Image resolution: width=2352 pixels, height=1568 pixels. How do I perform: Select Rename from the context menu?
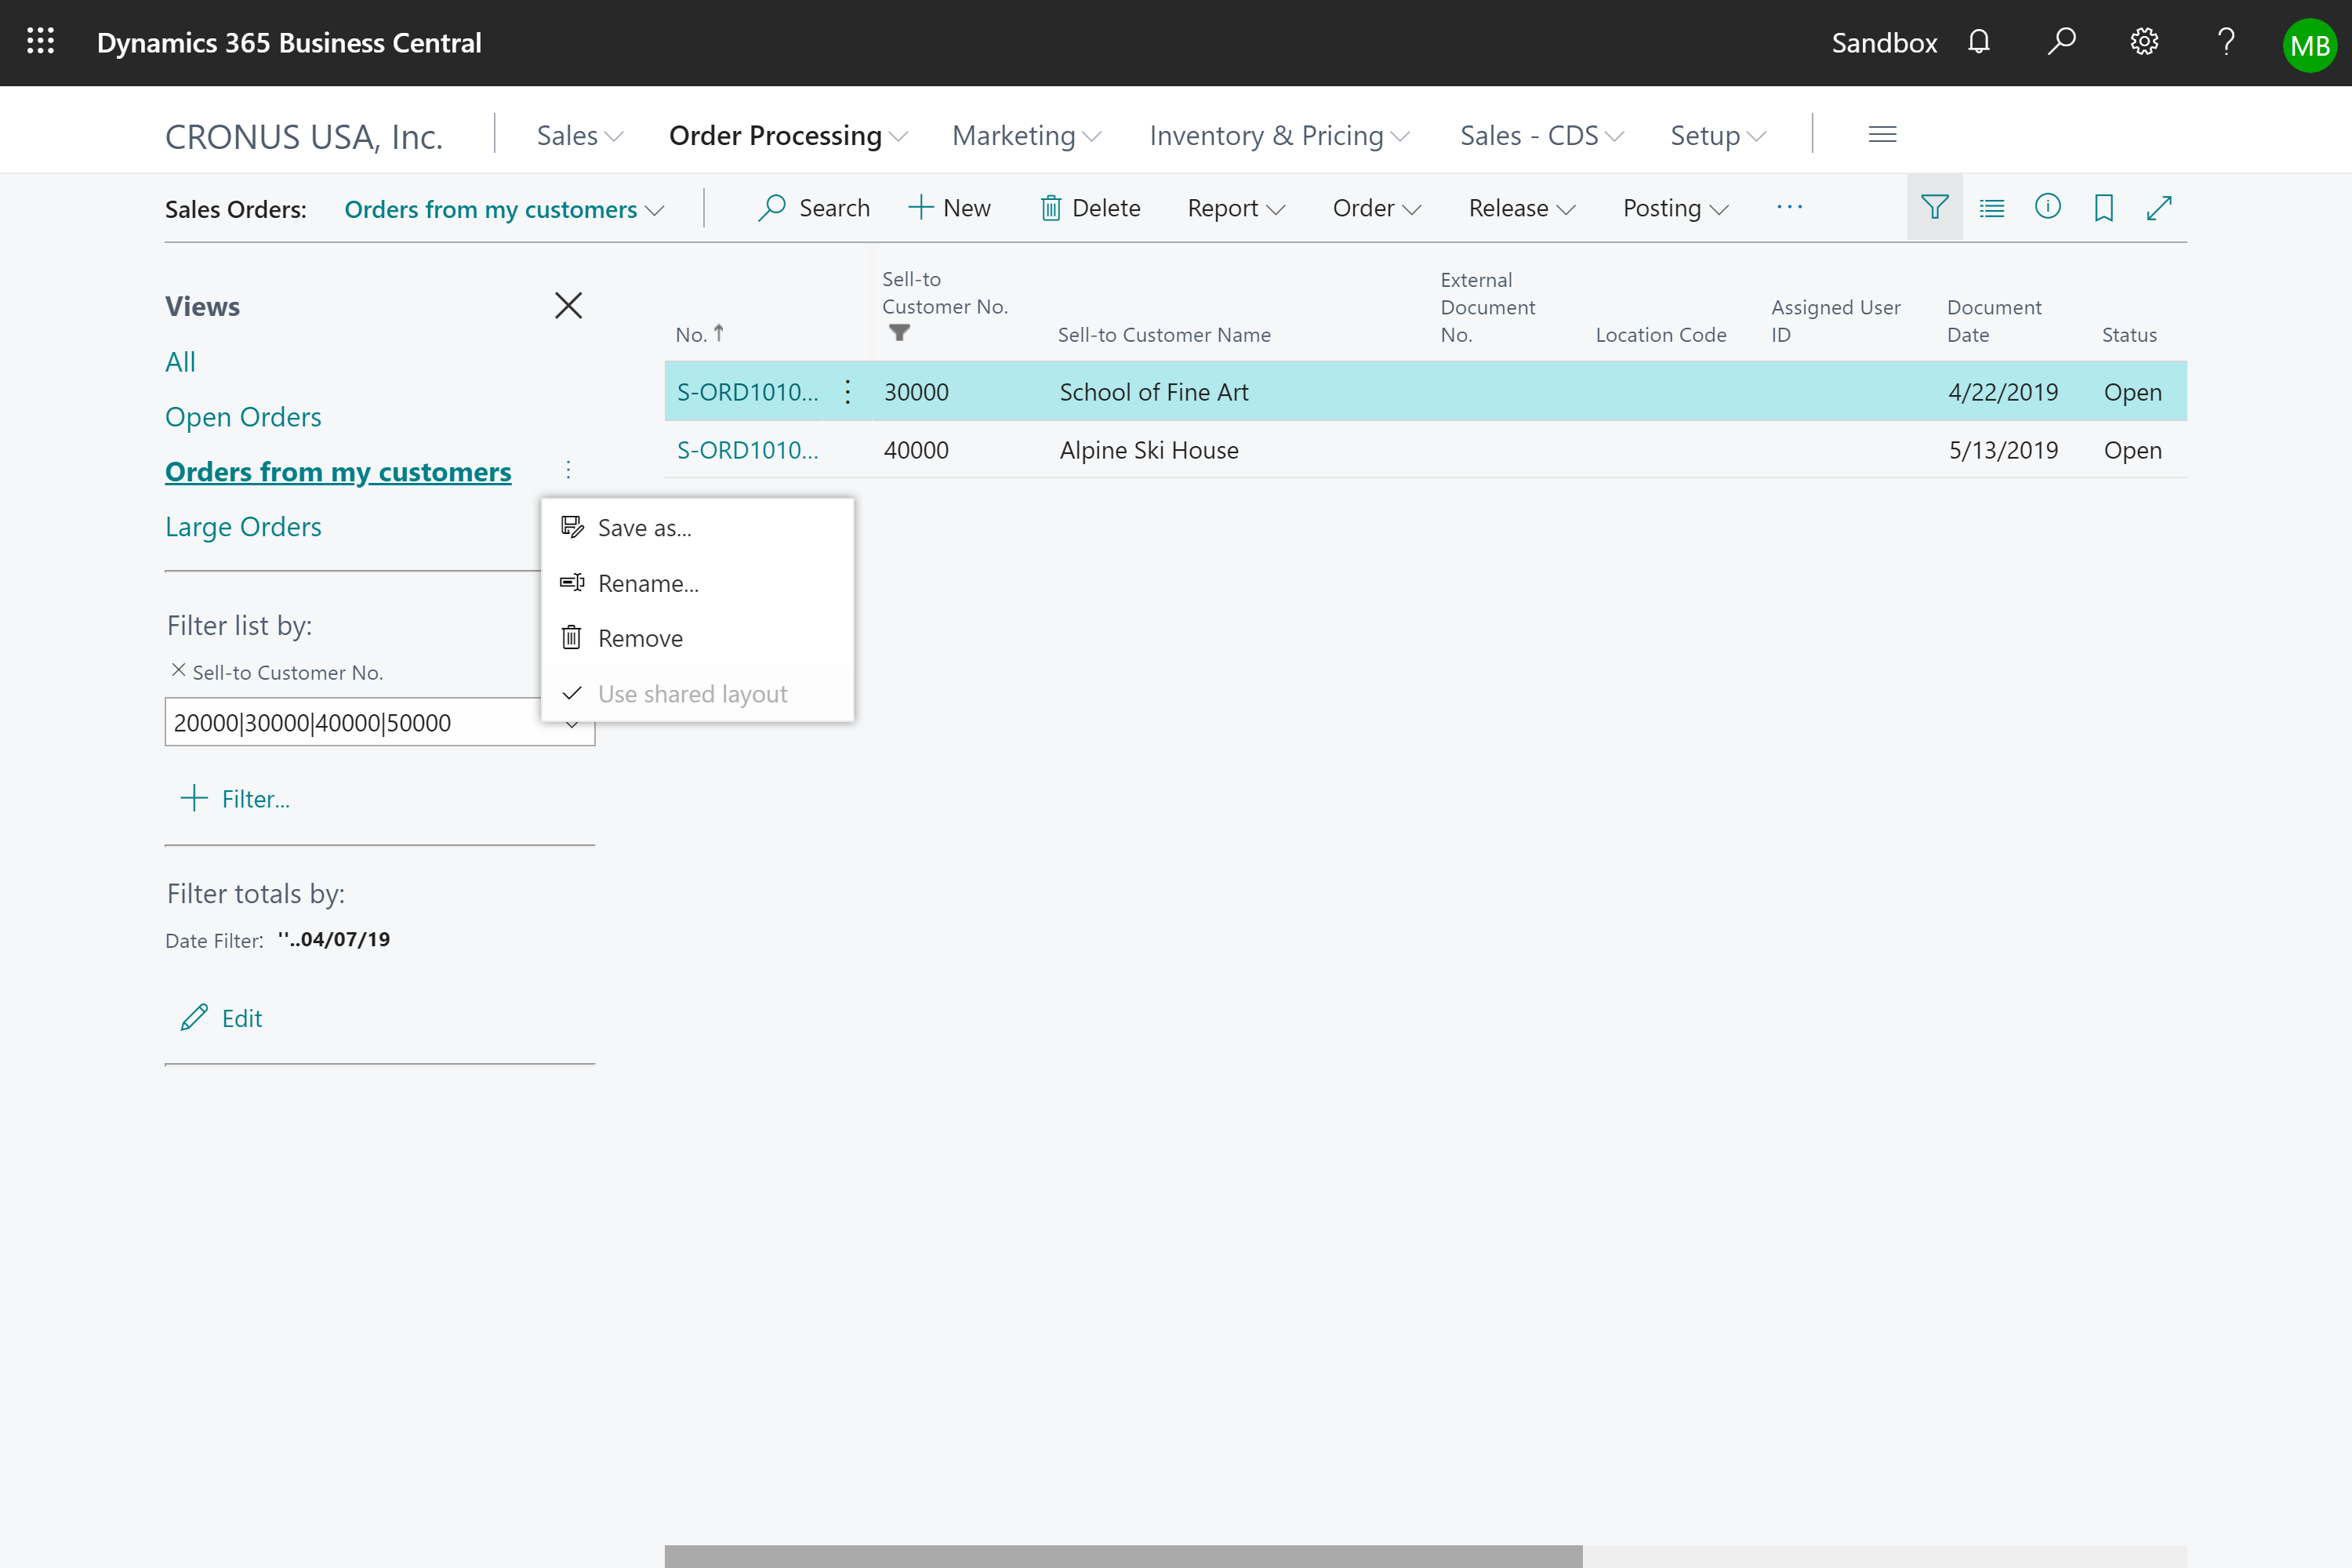[x=649, y=583]
